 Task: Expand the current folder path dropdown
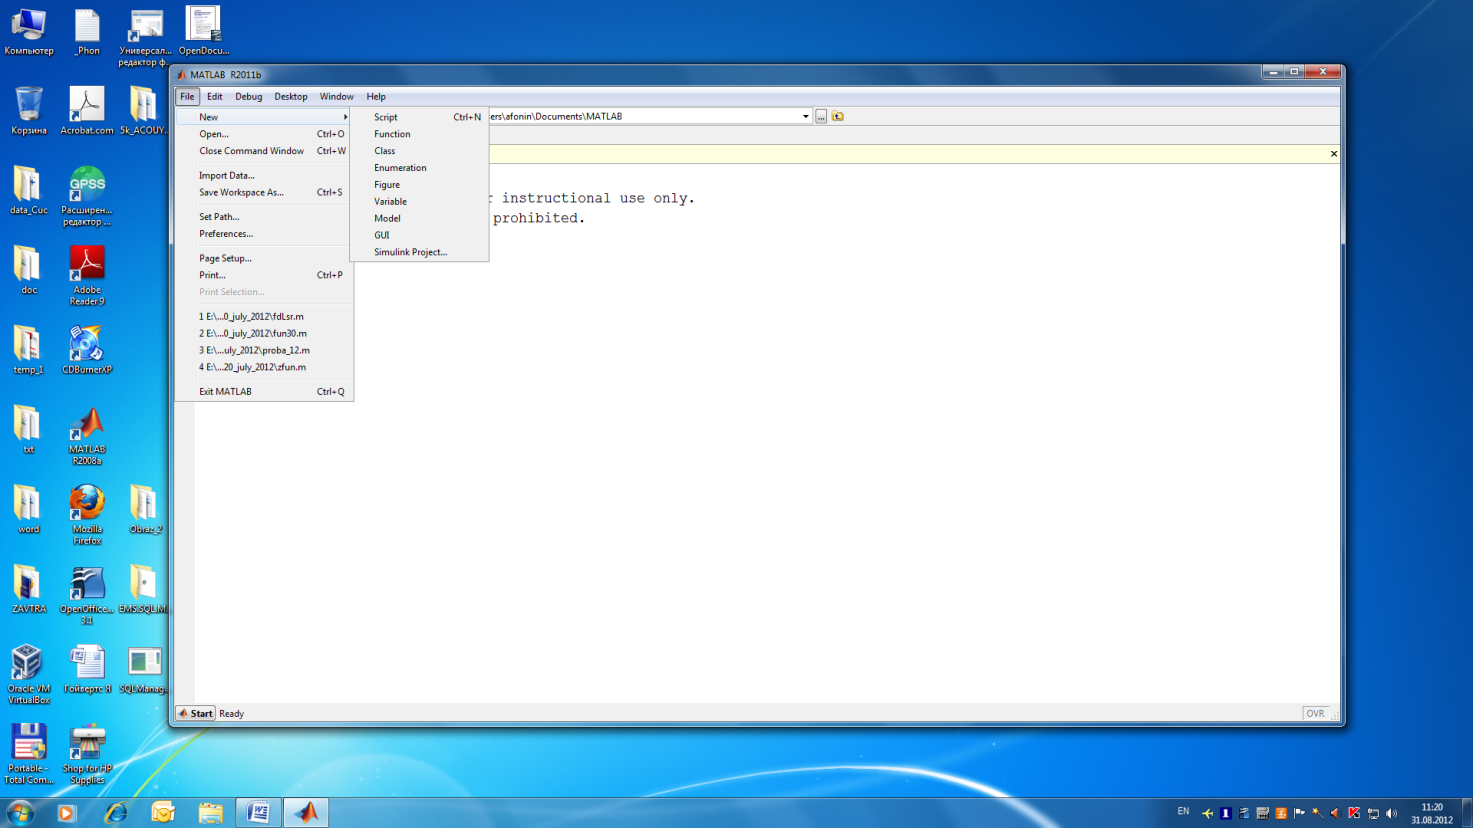coord(806,117)
